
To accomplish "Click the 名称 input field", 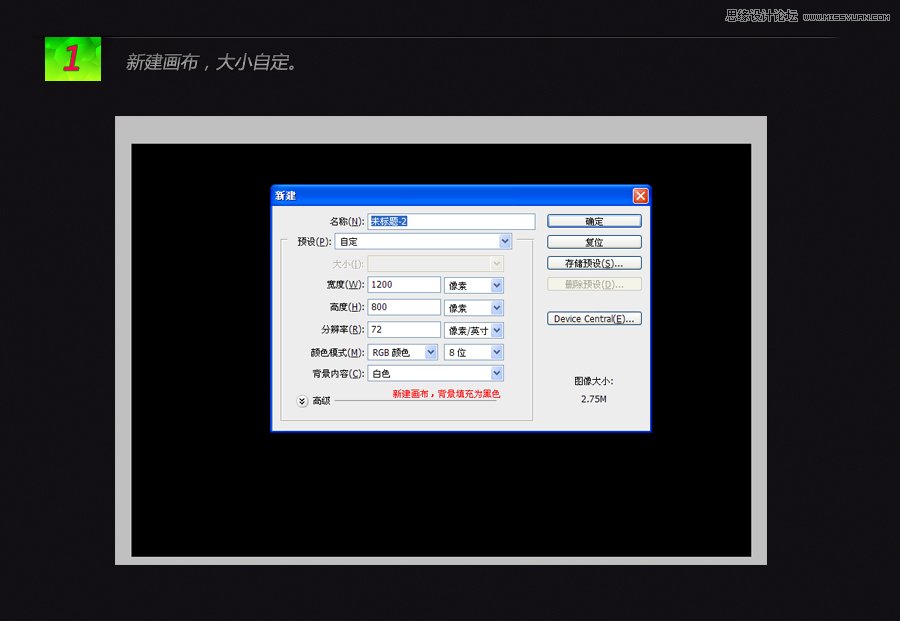I will click(451, 221).
